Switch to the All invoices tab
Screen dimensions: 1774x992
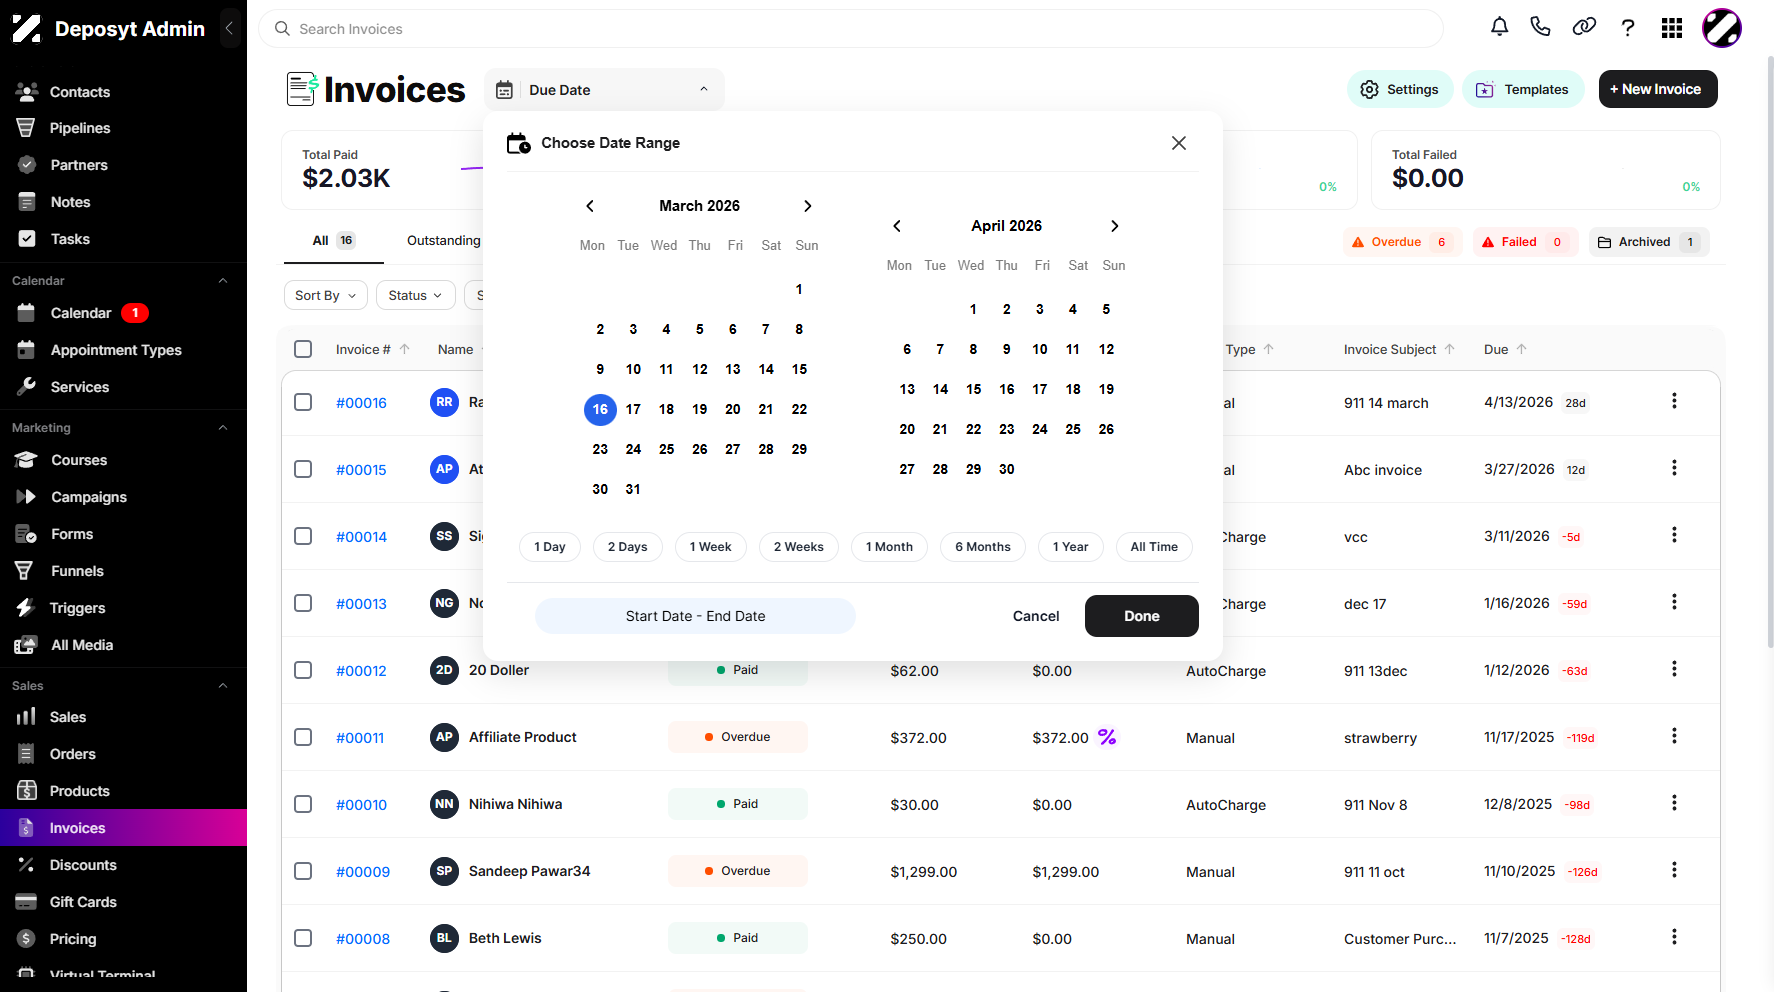click(333, 241)
